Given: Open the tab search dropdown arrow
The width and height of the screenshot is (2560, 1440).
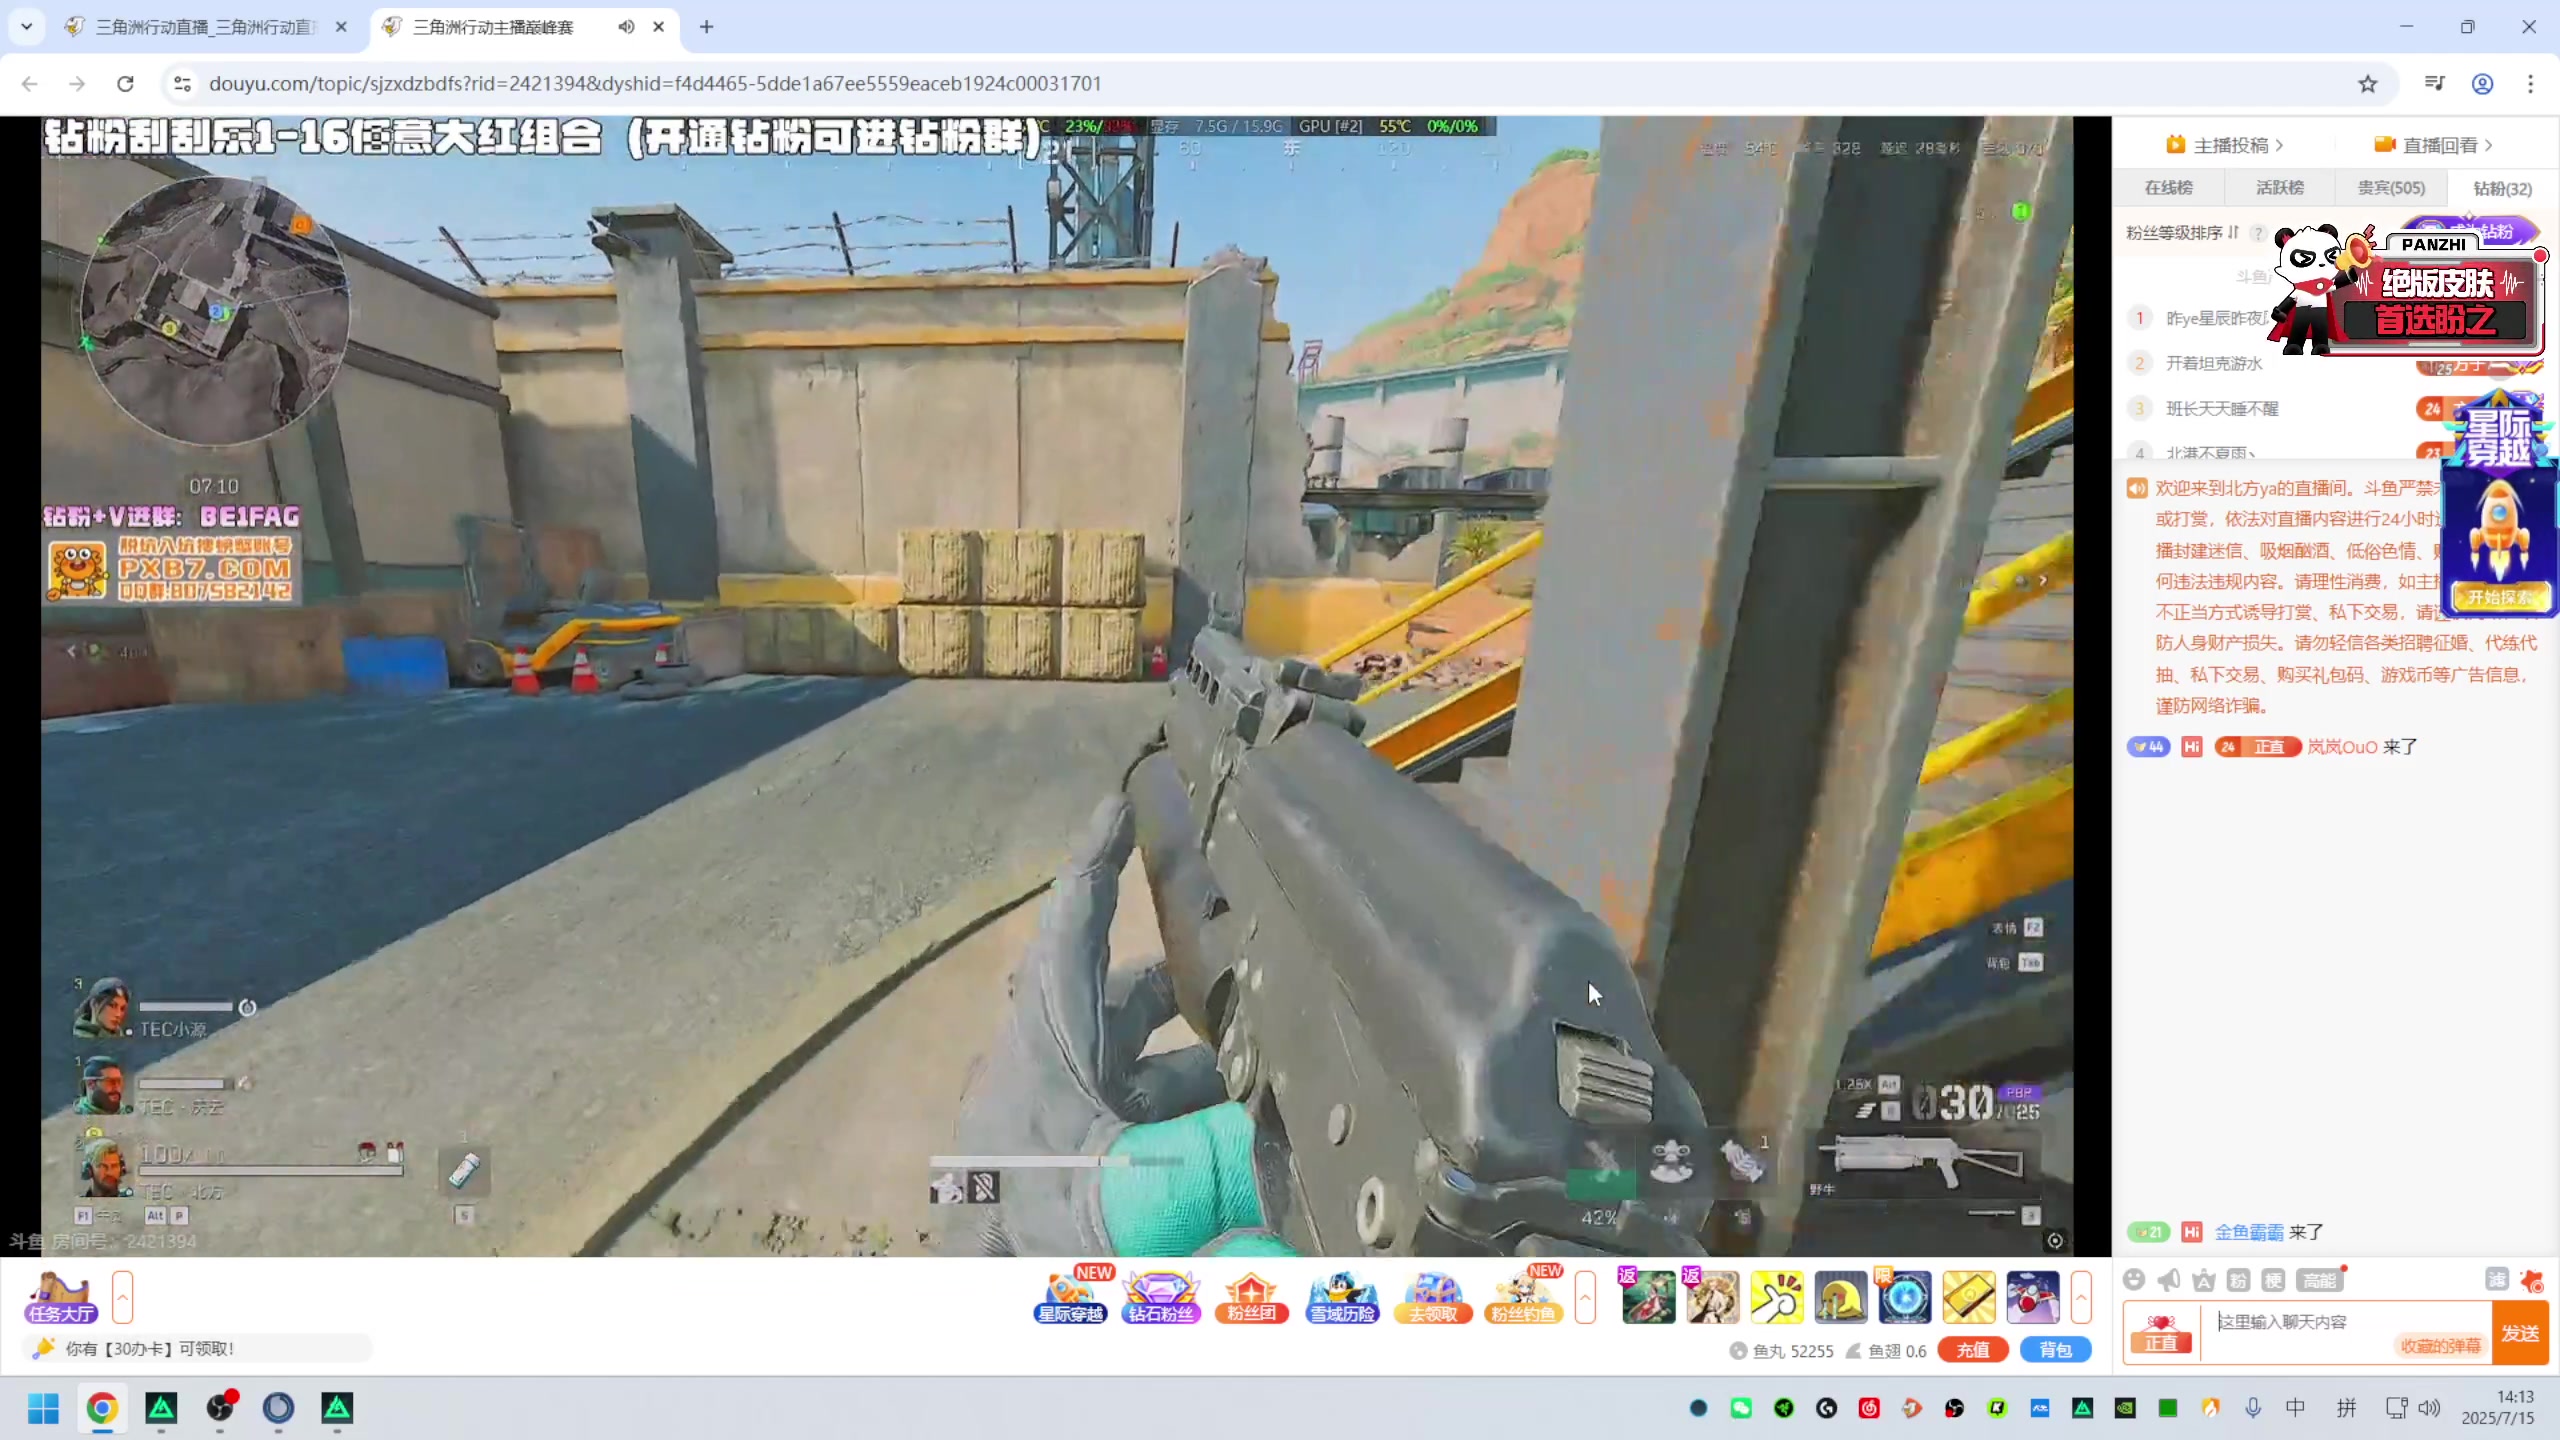Looking at the screenshot, I should pyautogui.click(x=27, y=27).
